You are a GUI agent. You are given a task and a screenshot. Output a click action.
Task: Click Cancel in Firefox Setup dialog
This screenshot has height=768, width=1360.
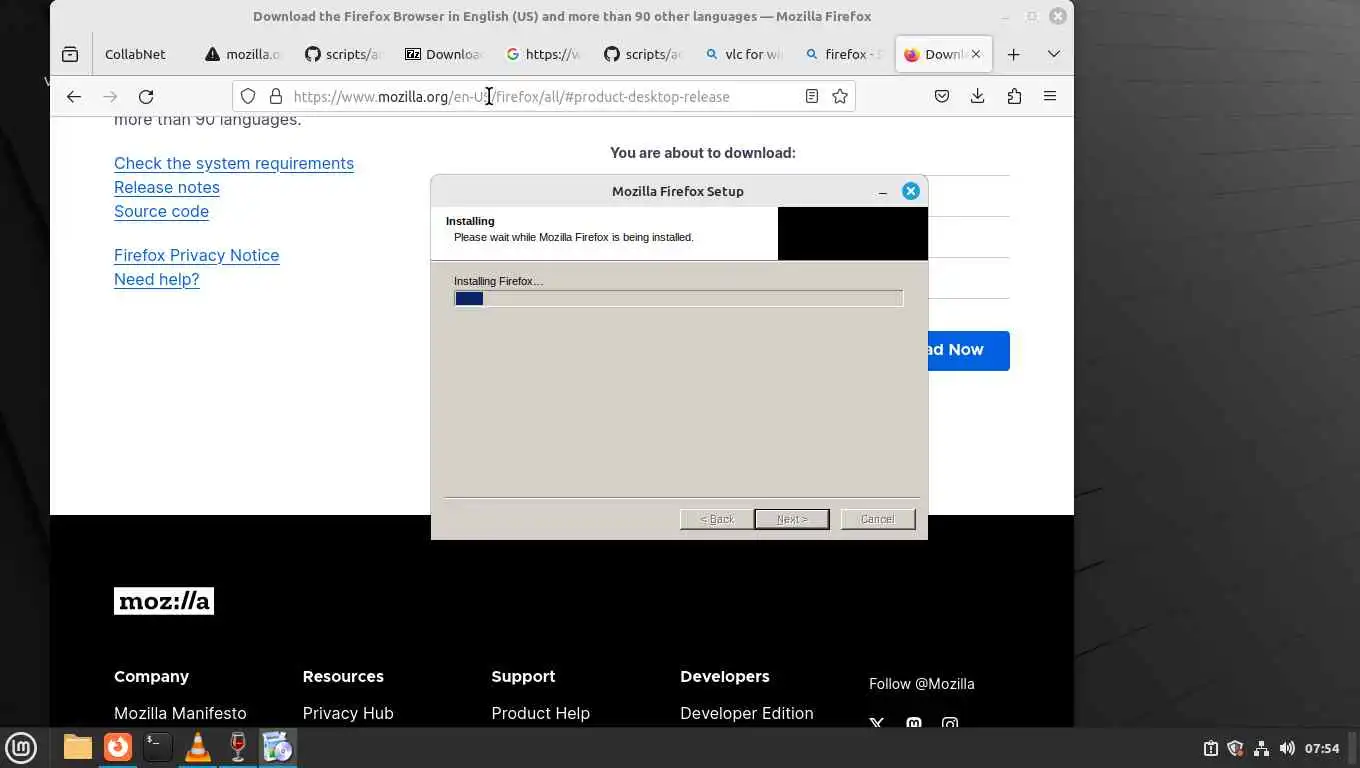(877, 519)
